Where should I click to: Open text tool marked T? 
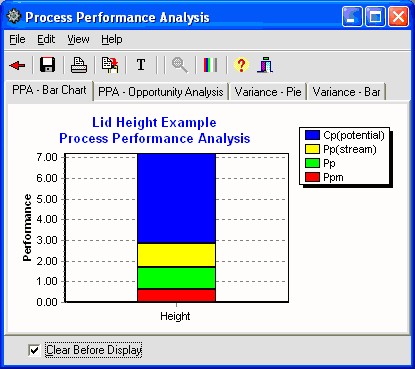141,65
